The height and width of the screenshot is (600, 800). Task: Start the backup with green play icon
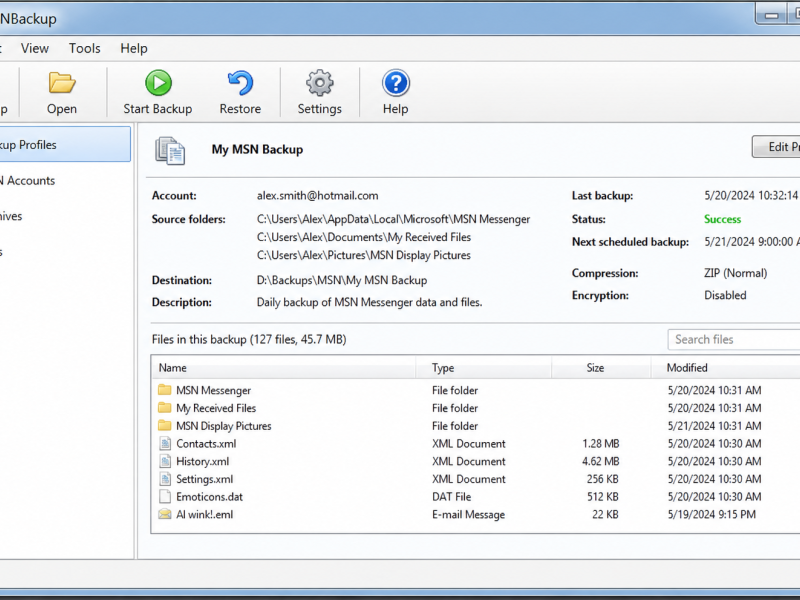pyautogui.click(x=158, y=83)
